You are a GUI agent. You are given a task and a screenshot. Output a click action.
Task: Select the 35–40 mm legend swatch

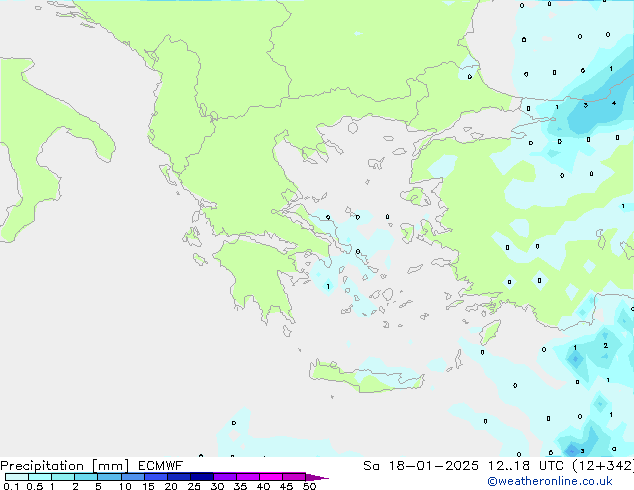pyautogui.click(x=248, y=477)
